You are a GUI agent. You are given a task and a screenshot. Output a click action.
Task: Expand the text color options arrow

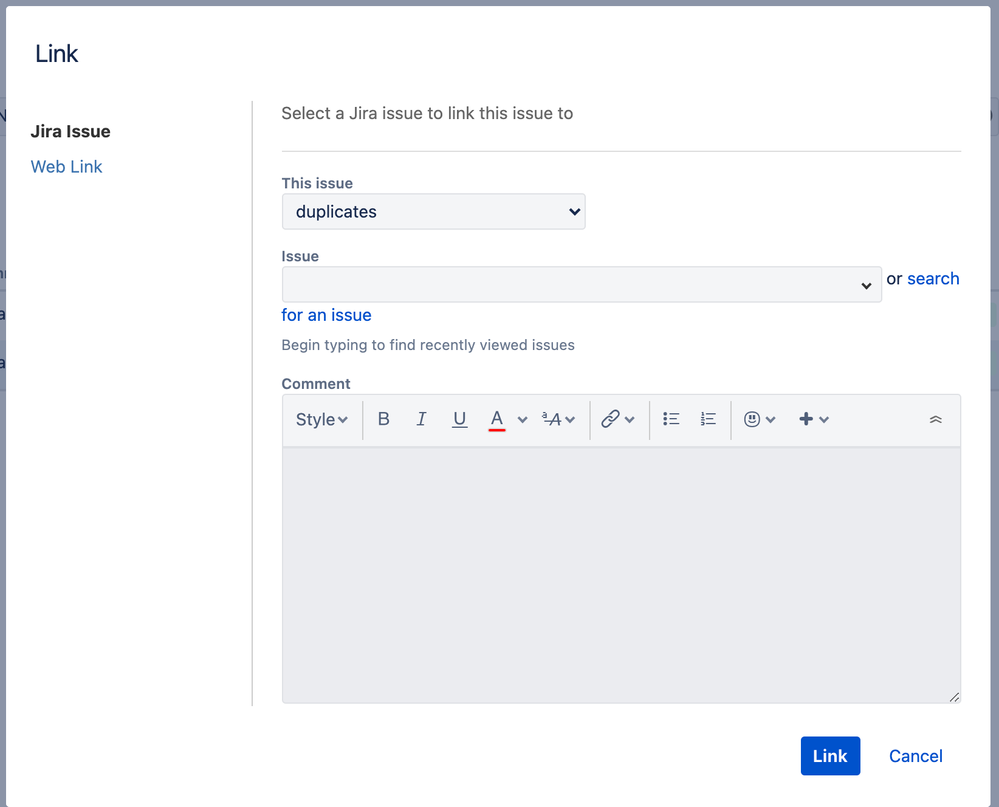(522, 420)
